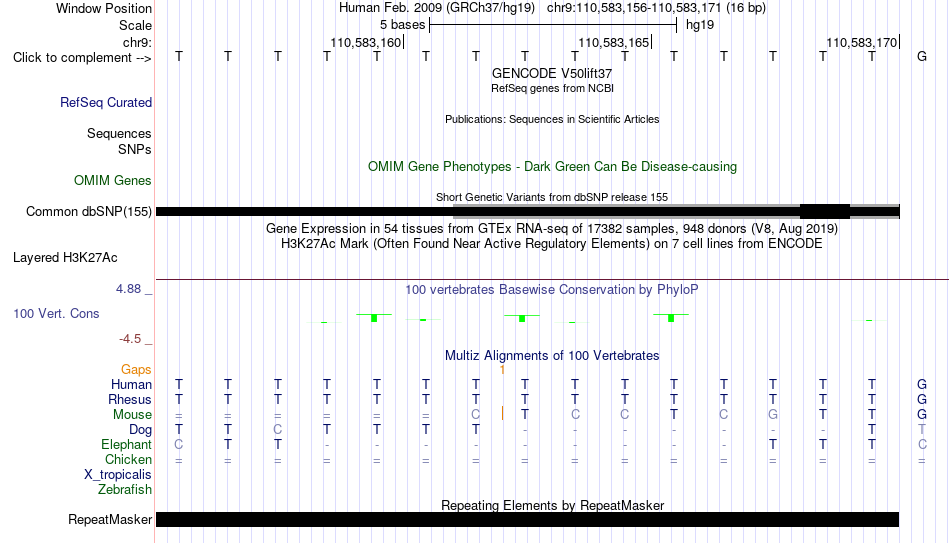The width and height of the screenshot is (950, 543).
Task: Click the G base in the chr9 row
Action: (x=922, y=56)
